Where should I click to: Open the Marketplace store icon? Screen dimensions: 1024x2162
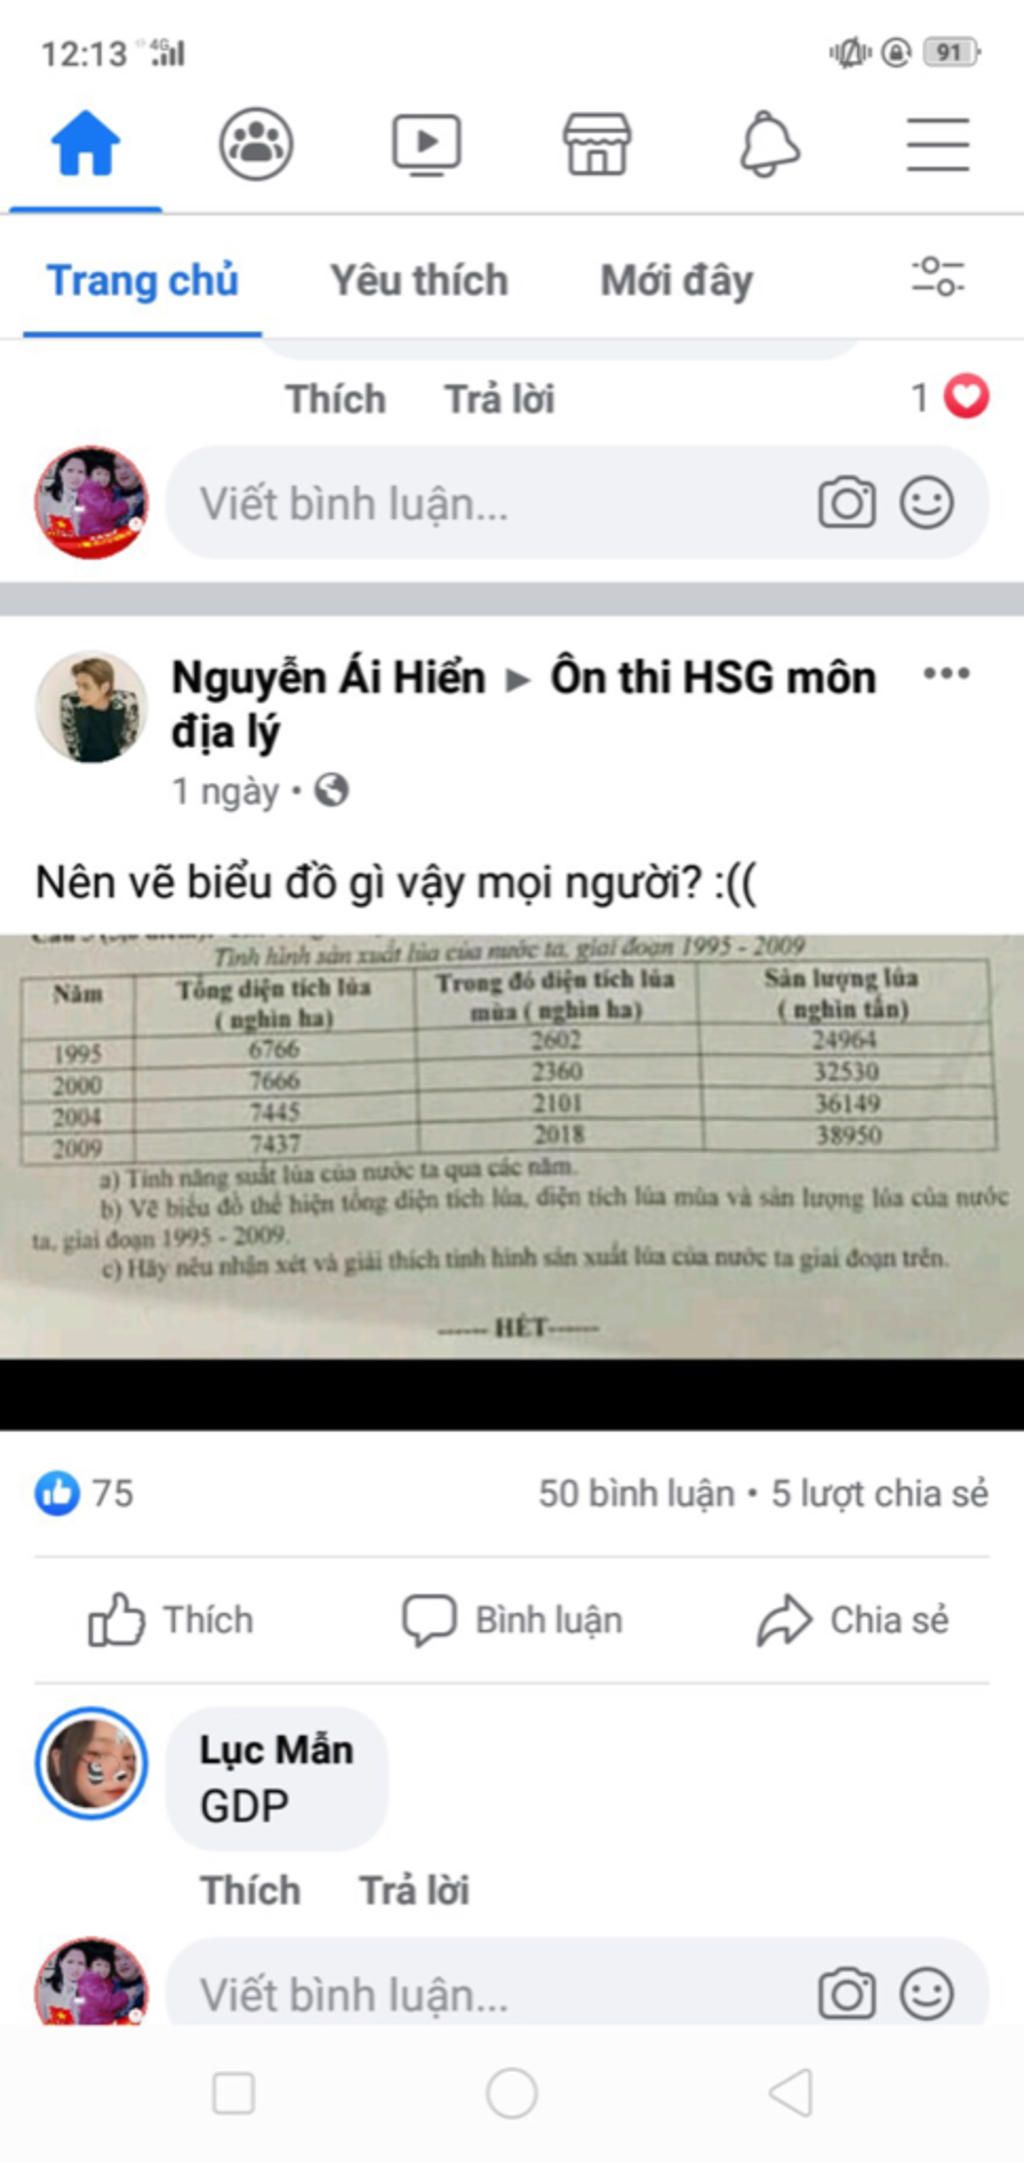click(597, 145)
